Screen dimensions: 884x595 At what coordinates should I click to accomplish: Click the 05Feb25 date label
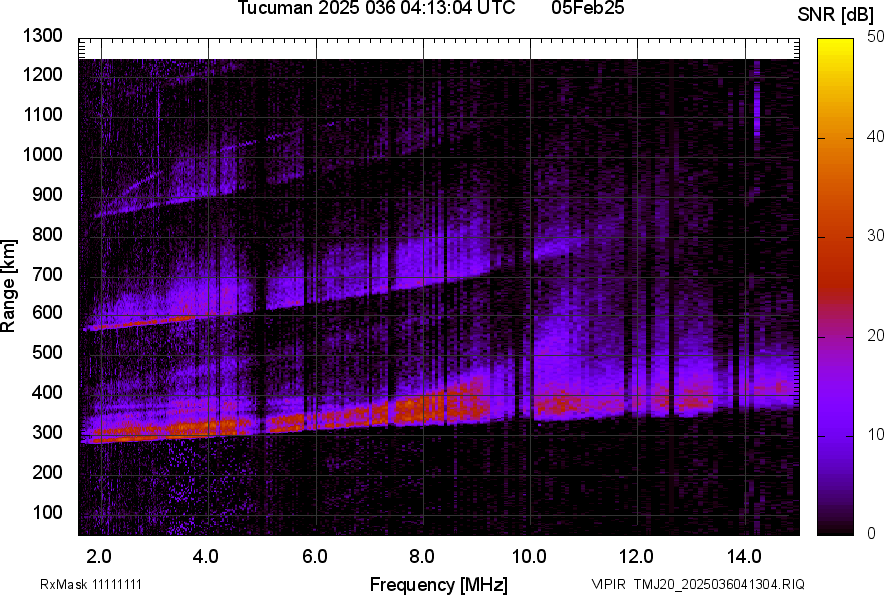588,8
